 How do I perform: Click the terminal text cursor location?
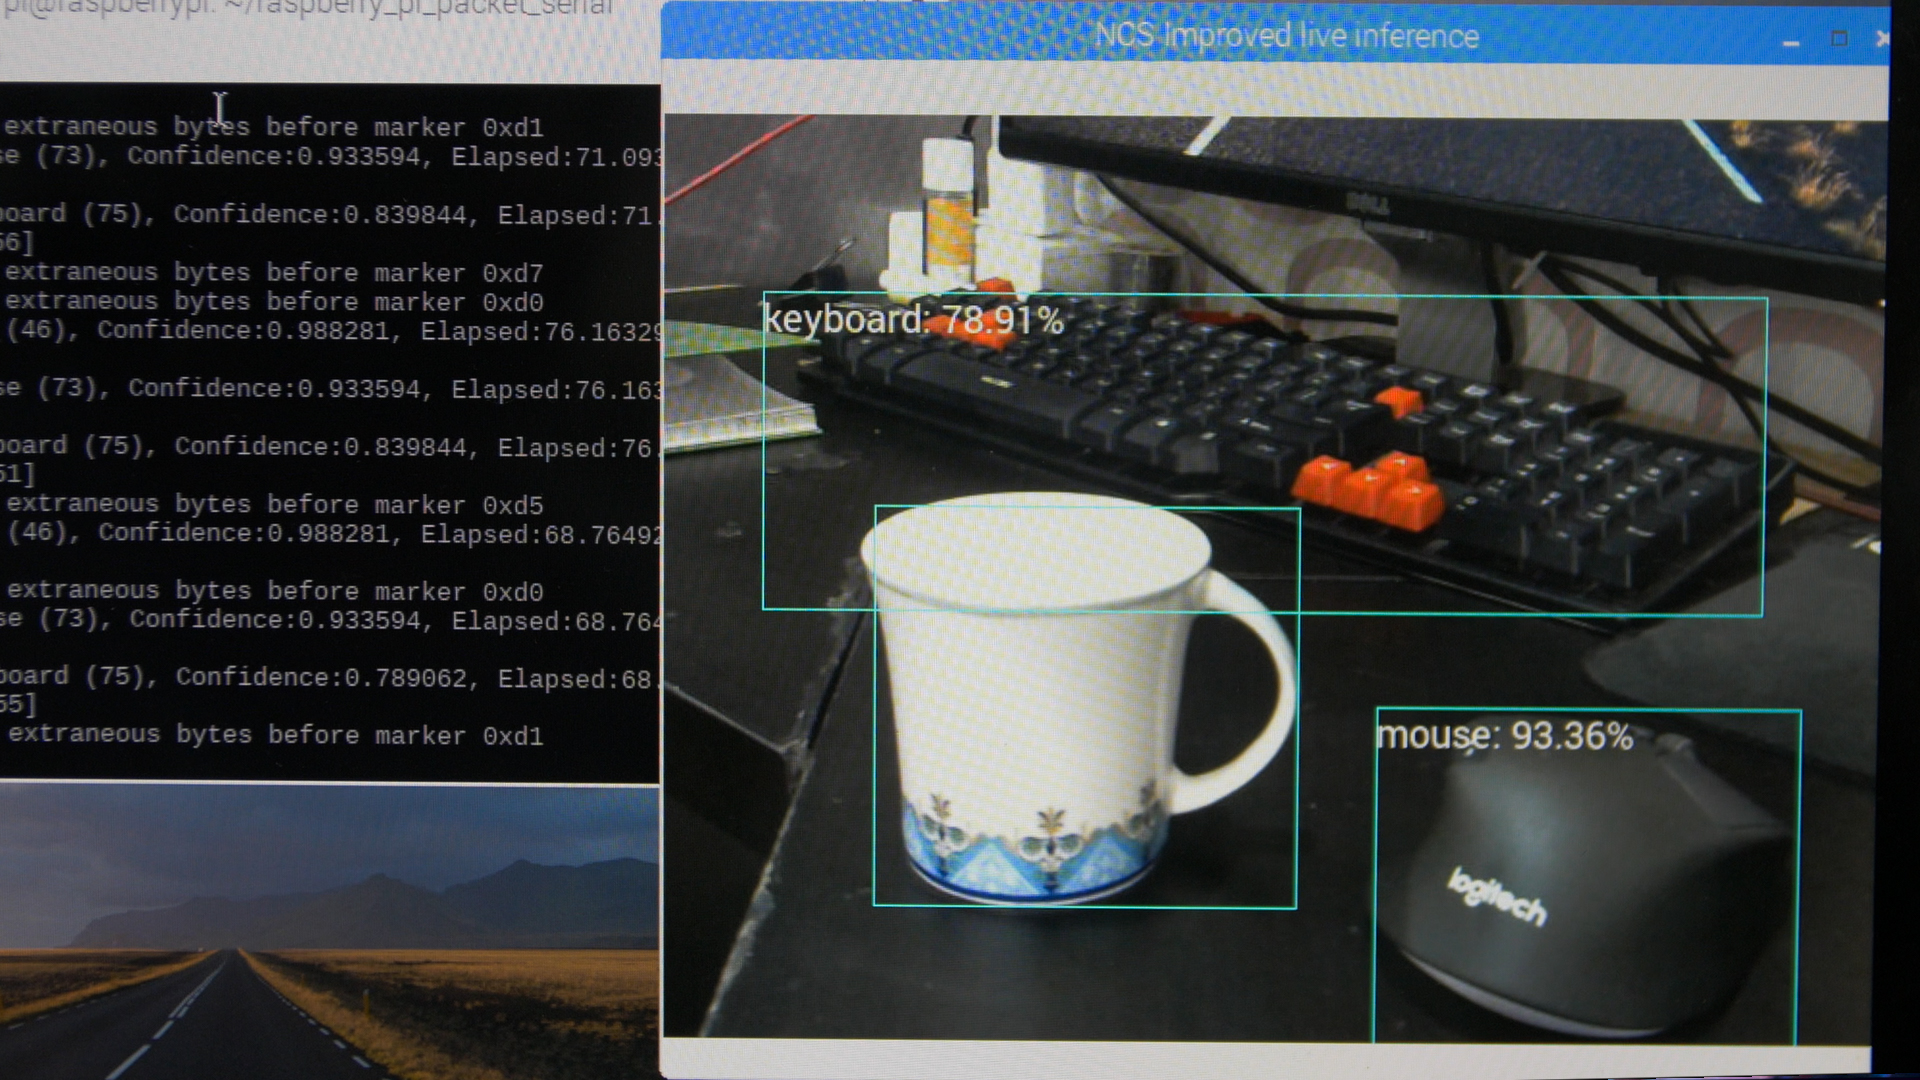(x=219, y=107)
